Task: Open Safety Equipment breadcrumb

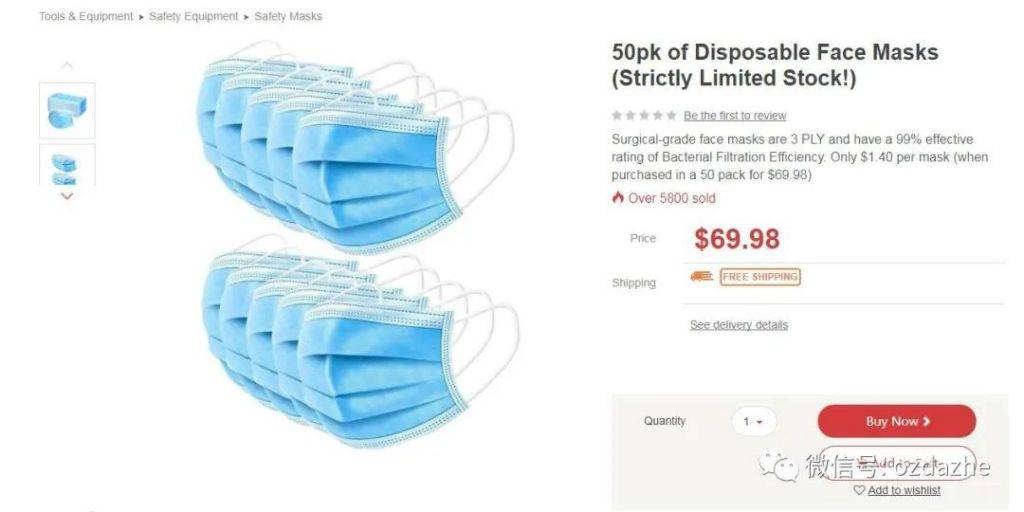Action: pos(193,16)
